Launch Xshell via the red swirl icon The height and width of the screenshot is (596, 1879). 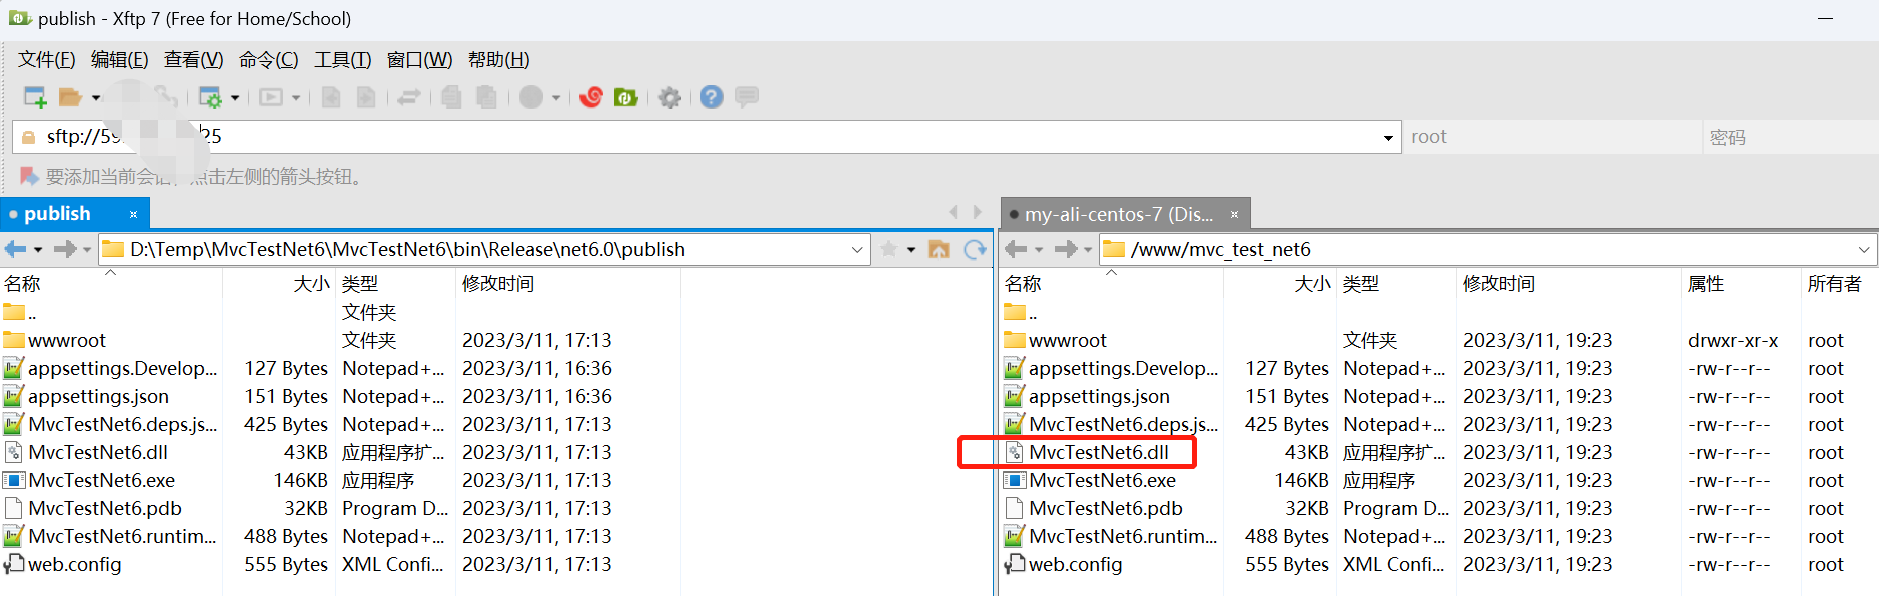click(591, 97)
